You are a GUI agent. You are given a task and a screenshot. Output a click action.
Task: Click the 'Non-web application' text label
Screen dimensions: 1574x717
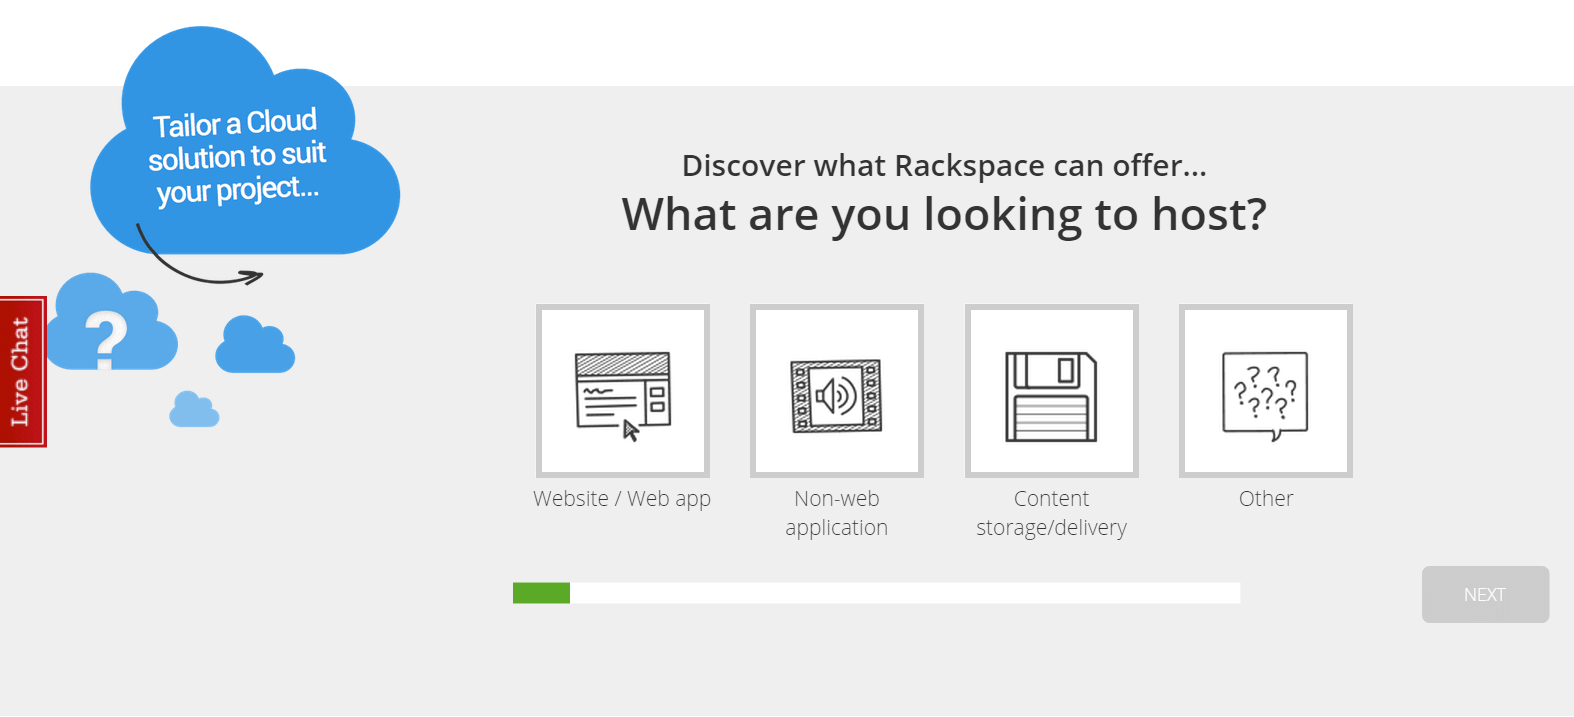[x=836, y=513]
